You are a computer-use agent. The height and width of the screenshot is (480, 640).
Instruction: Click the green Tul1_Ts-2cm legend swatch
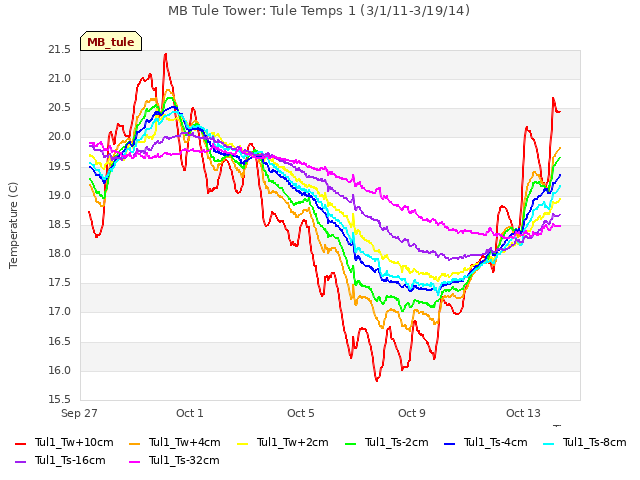point(350,443)
